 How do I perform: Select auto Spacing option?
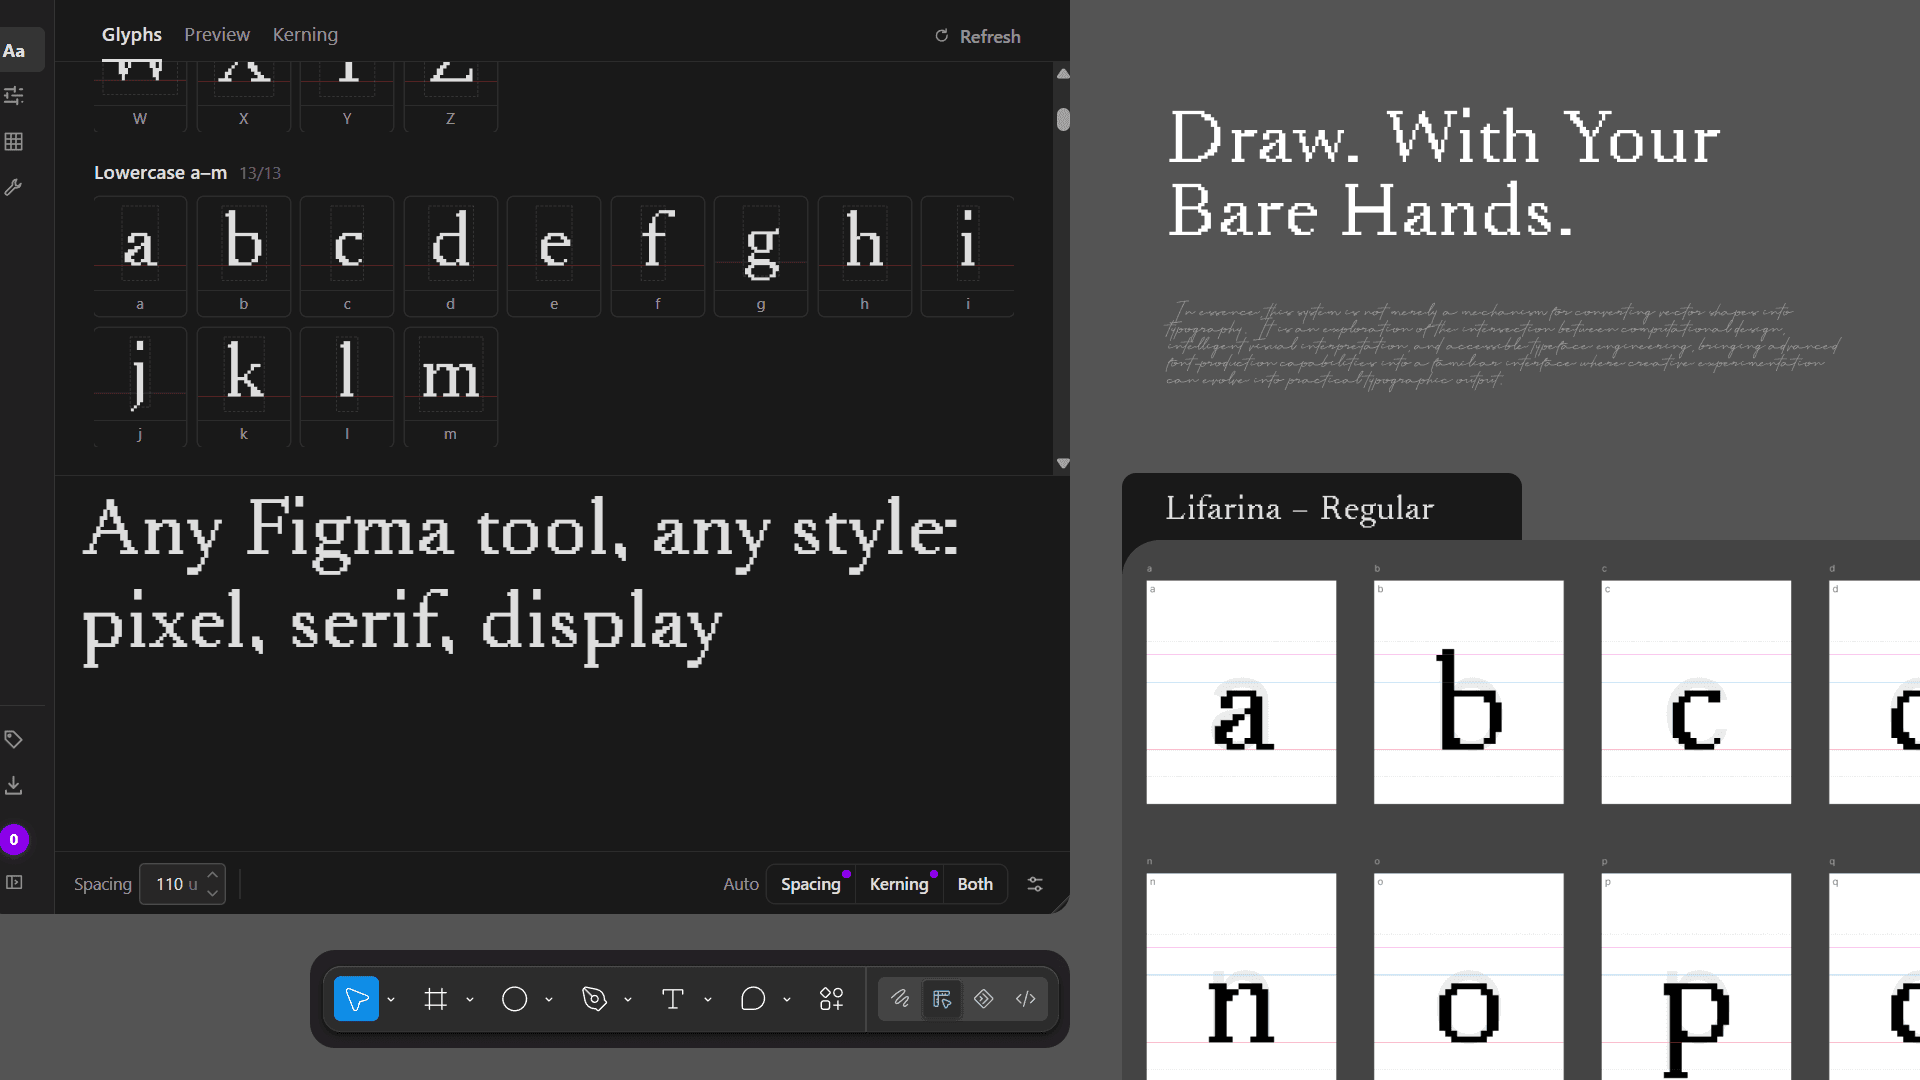(811, 884)
